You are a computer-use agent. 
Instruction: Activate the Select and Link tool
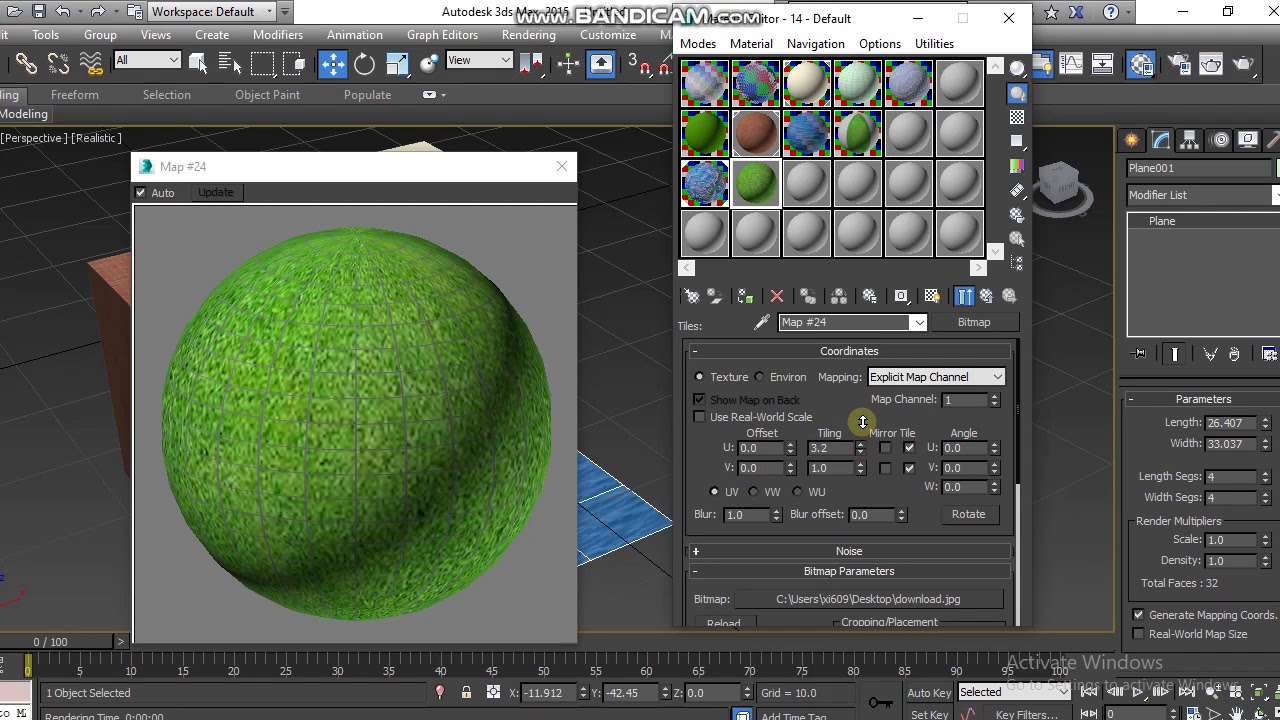pyautogui.click(x=26, y=64)
